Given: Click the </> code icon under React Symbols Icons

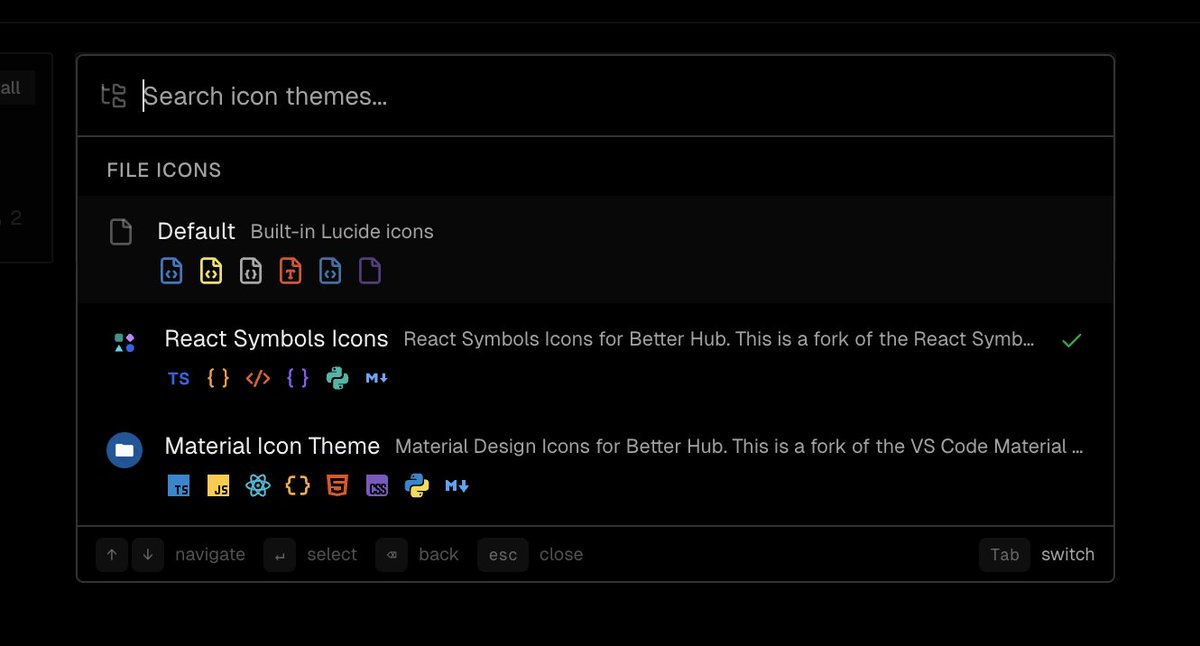Looking at the screenshot, I should pyautogui.click(x=258, y=378).
